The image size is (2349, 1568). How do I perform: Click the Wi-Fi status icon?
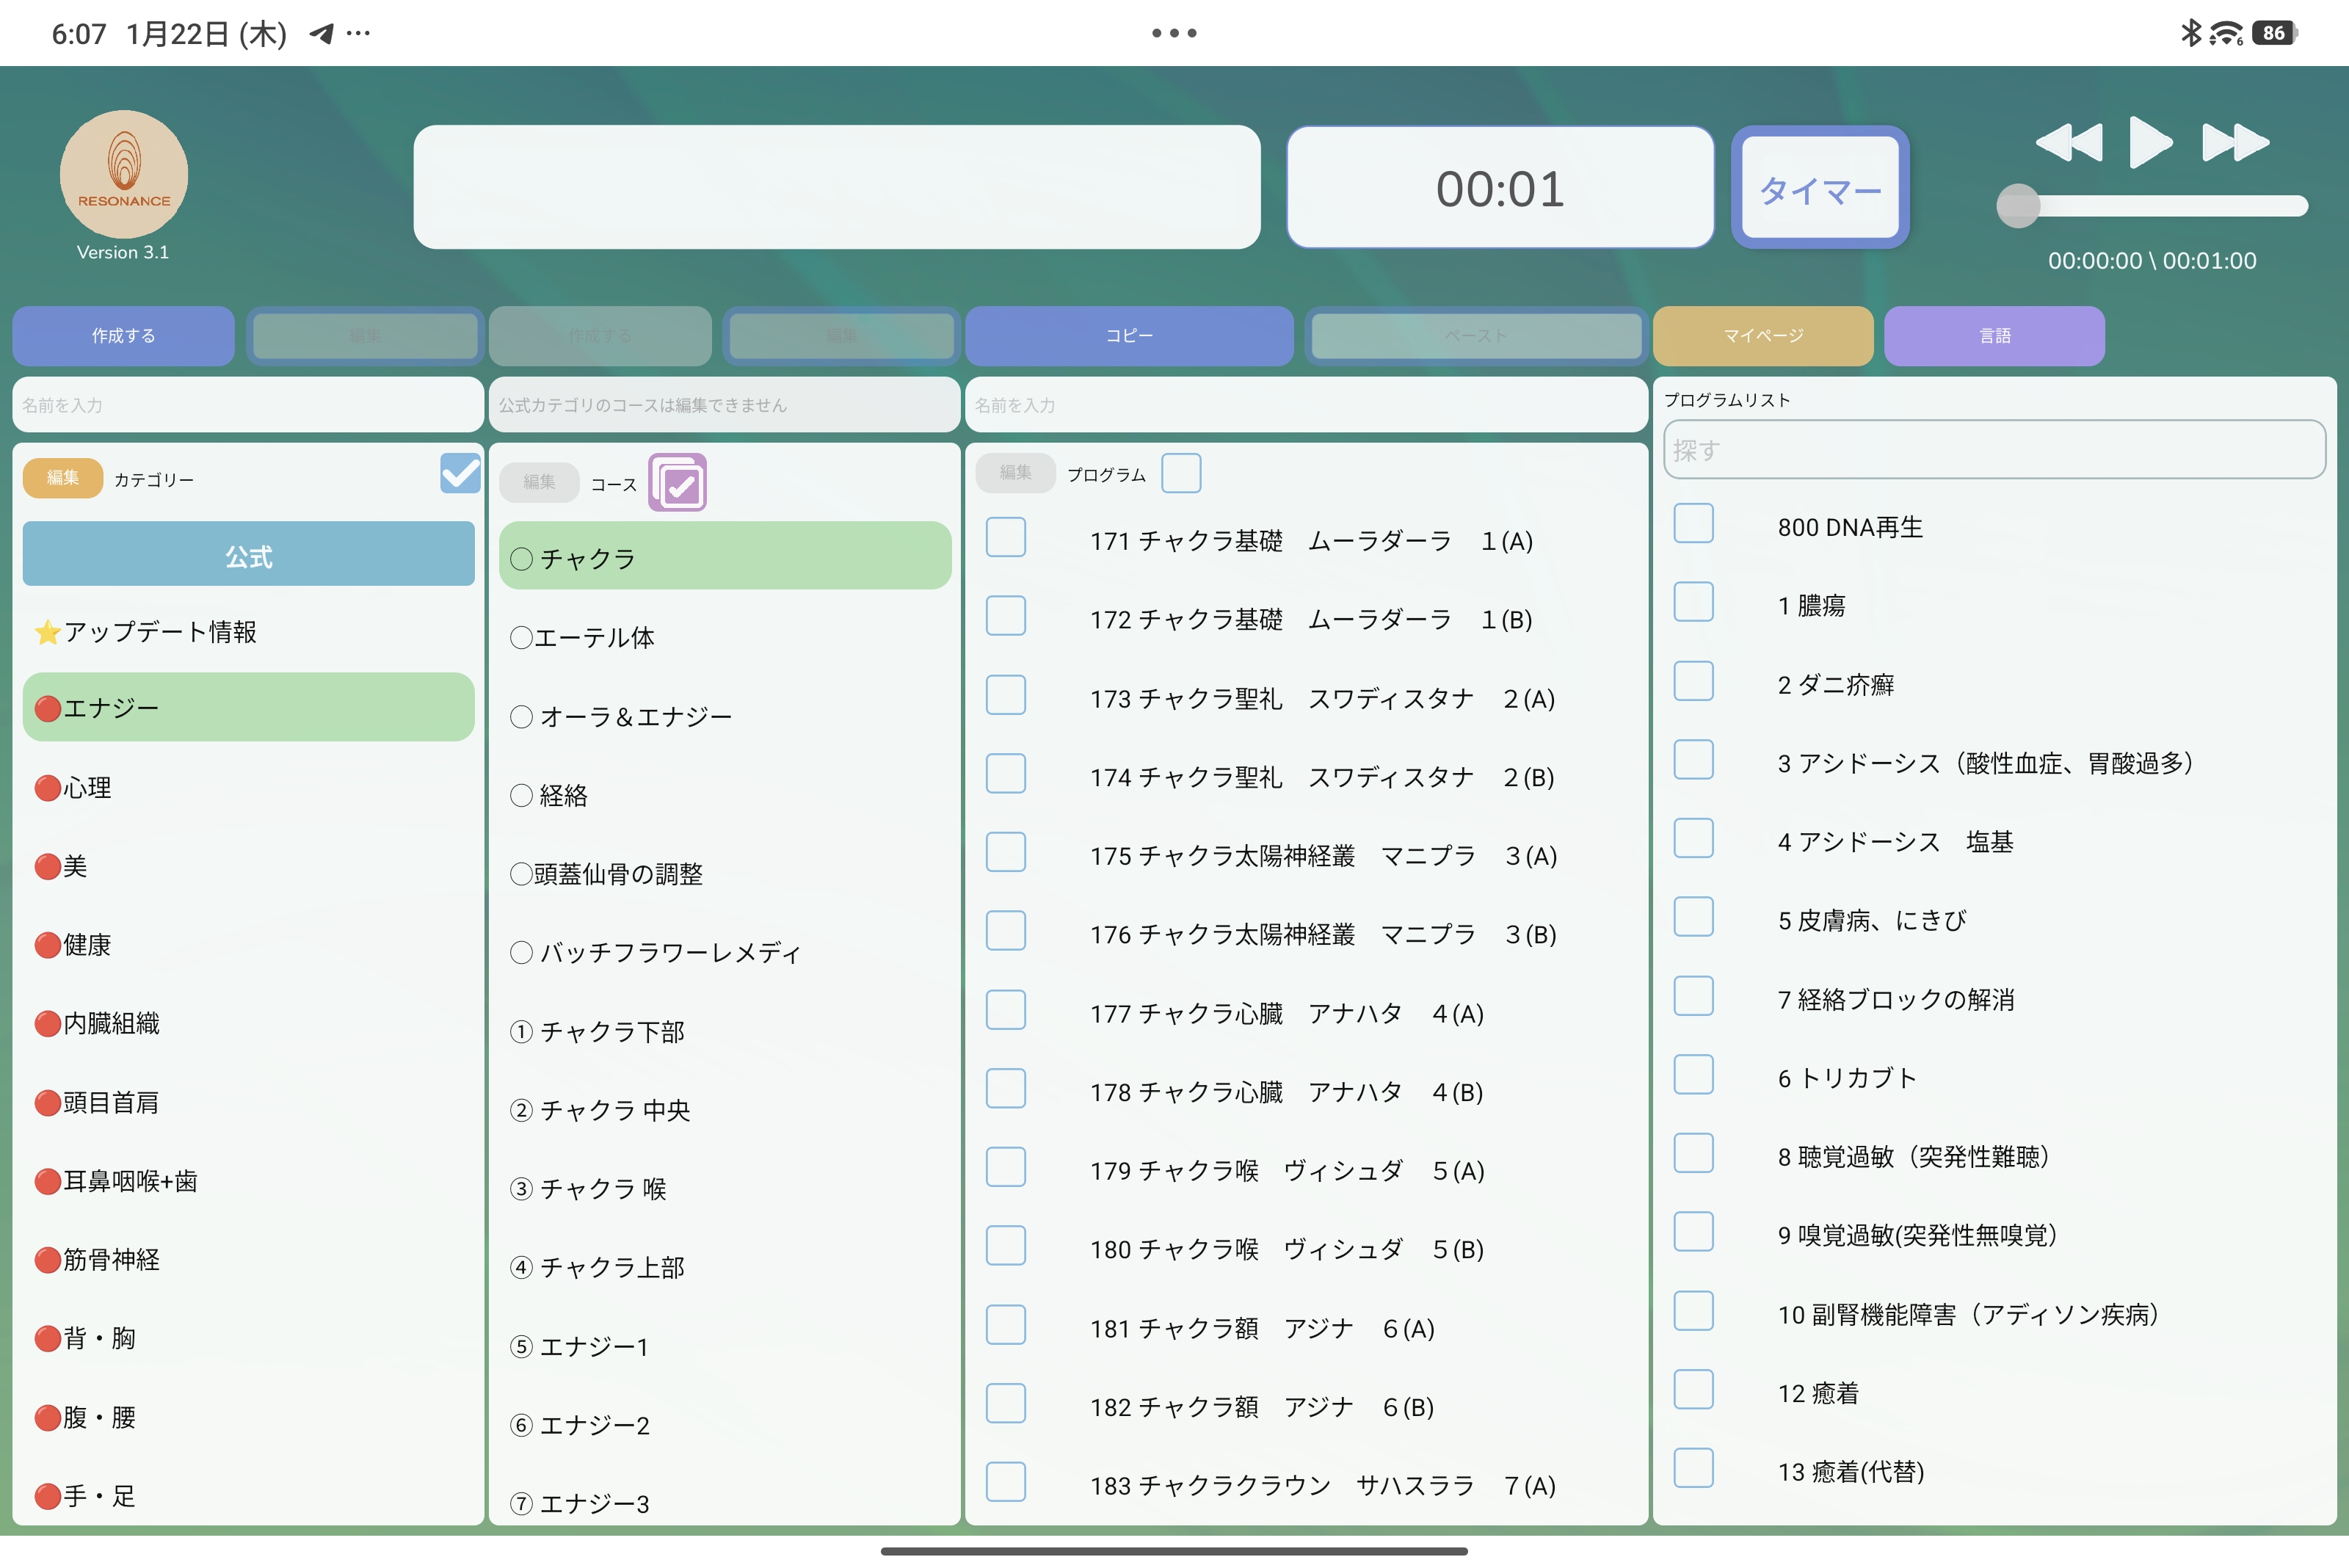pyautogui.click(x=2226, y=33)
